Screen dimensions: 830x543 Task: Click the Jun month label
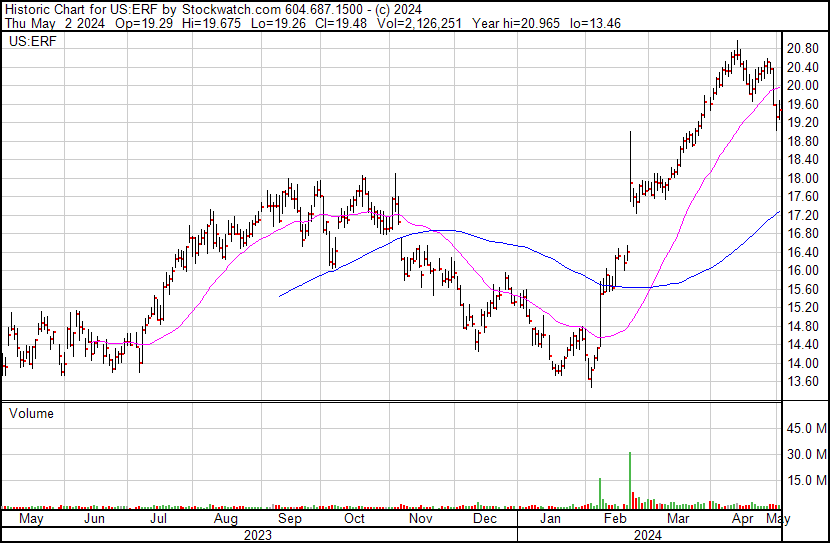tap(94, 518)
